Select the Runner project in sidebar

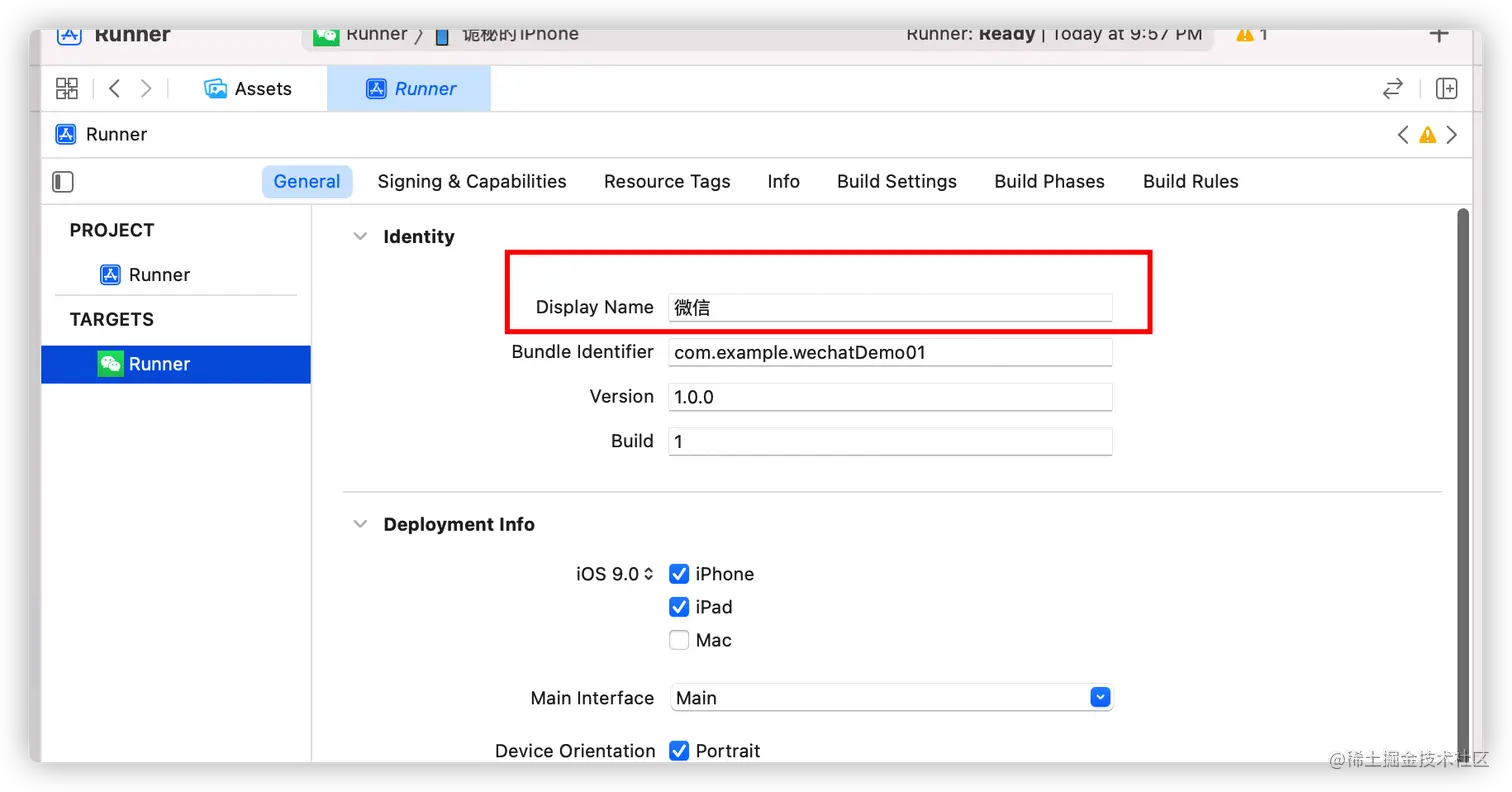(145, 275)
